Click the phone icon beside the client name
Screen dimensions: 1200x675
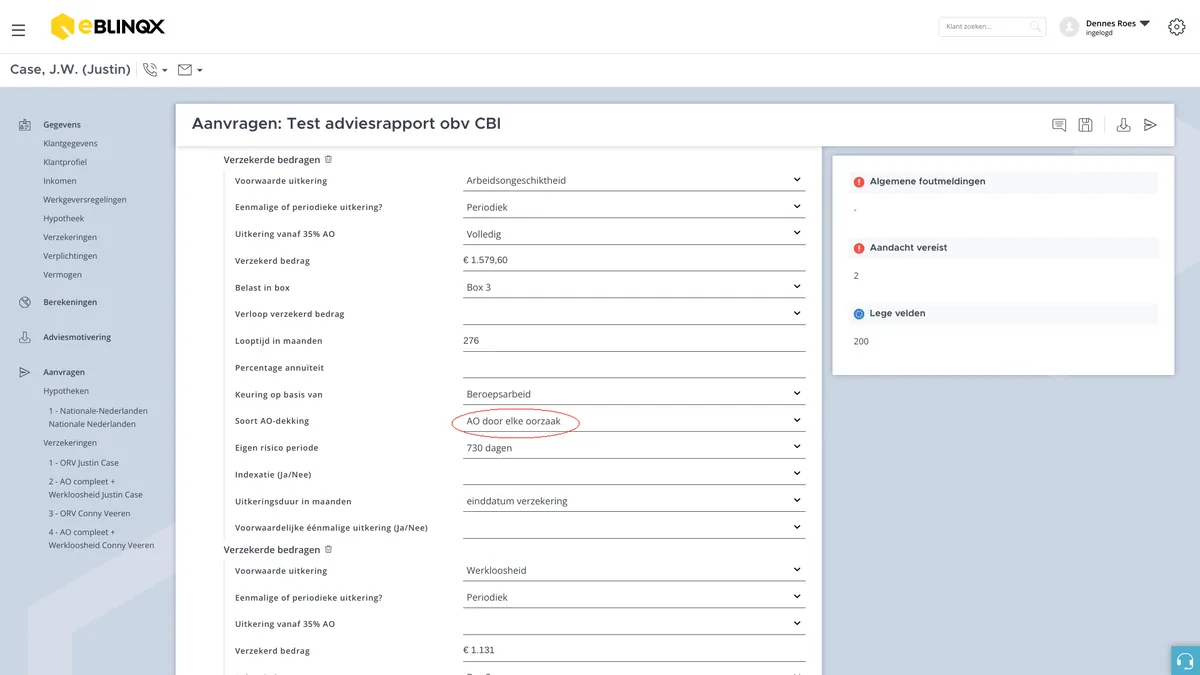tap(150, 70)
